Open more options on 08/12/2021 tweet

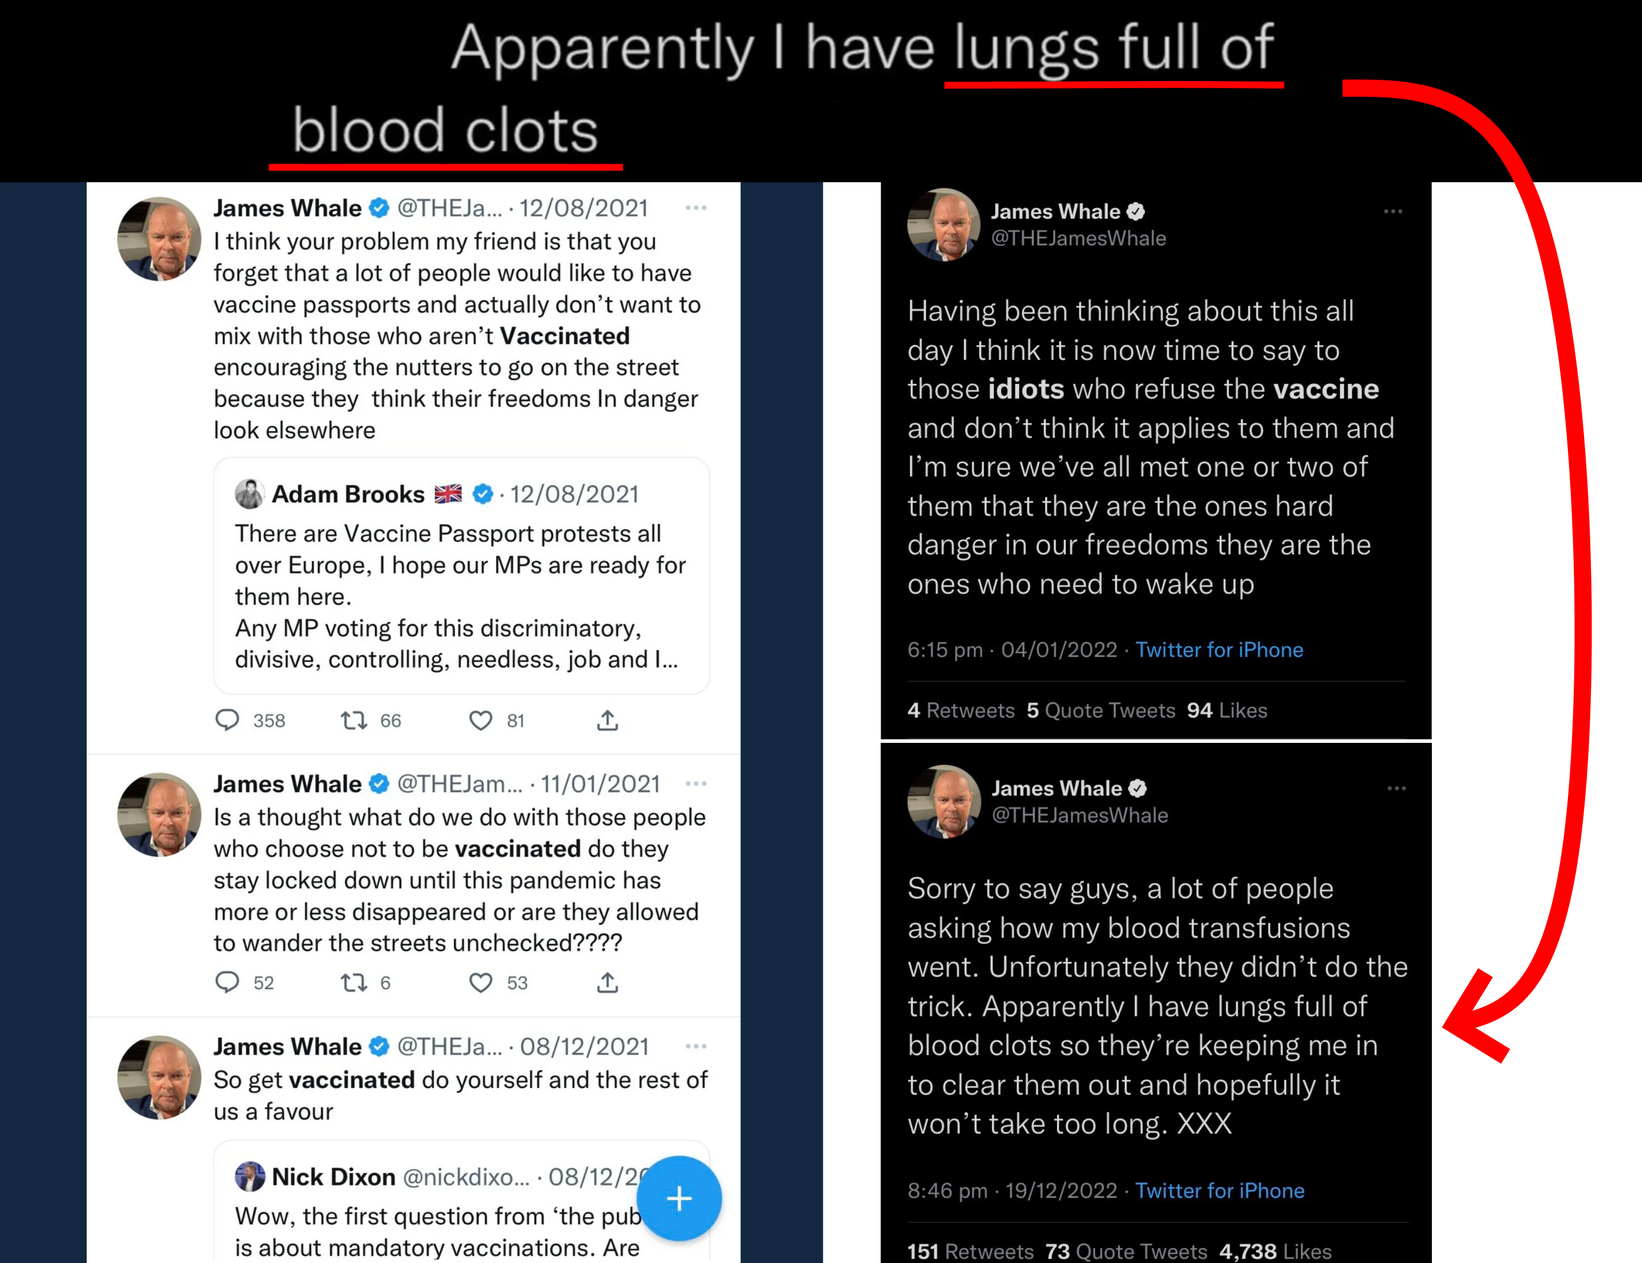click(696, 1046)
